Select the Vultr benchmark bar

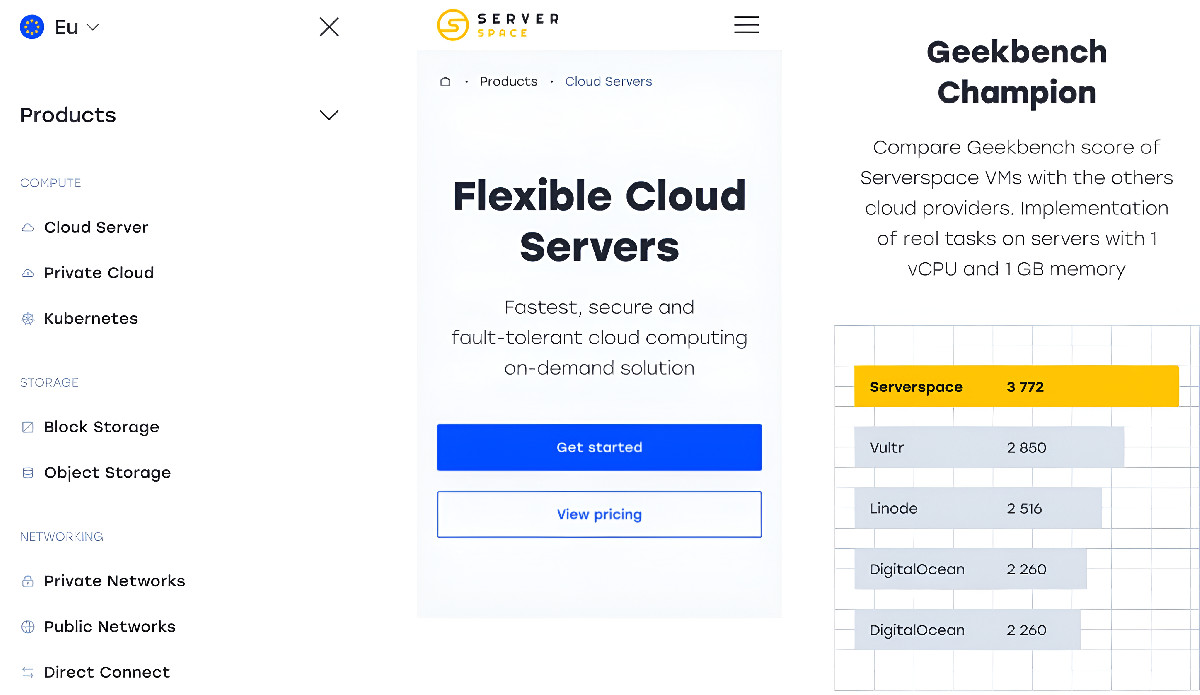click(x=988, y=448)
